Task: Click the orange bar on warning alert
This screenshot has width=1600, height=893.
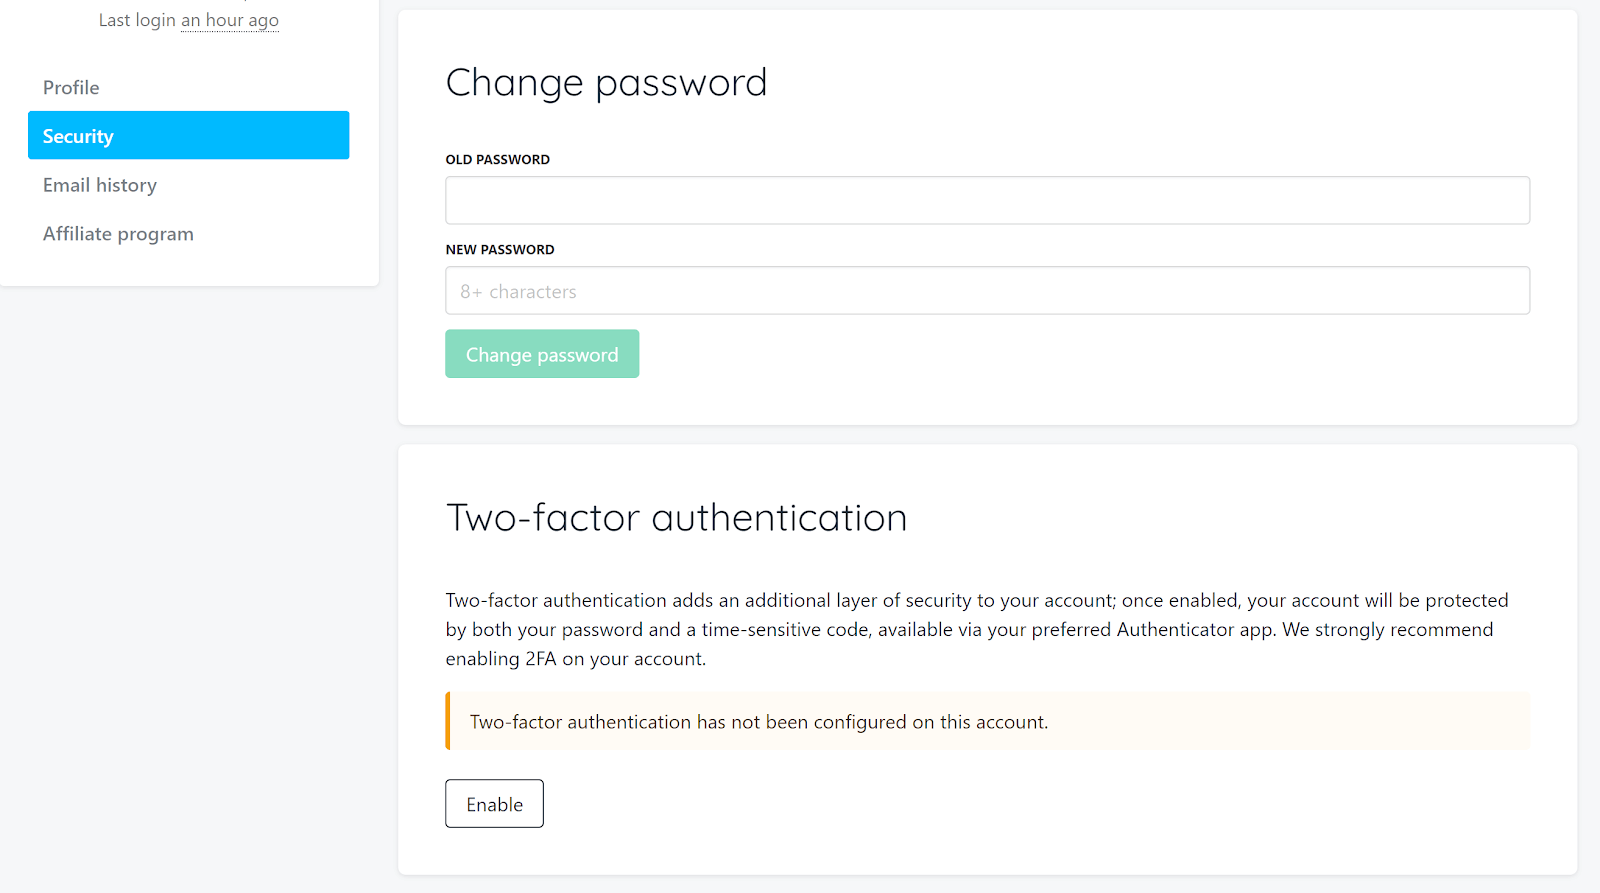Action: tap(448, 721)
